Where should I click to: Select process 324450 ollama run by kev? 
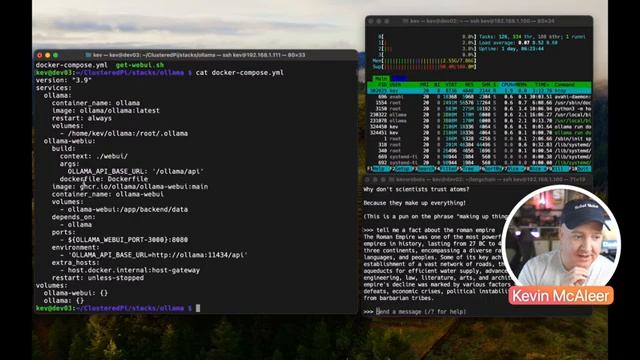(x=480, y=127)
